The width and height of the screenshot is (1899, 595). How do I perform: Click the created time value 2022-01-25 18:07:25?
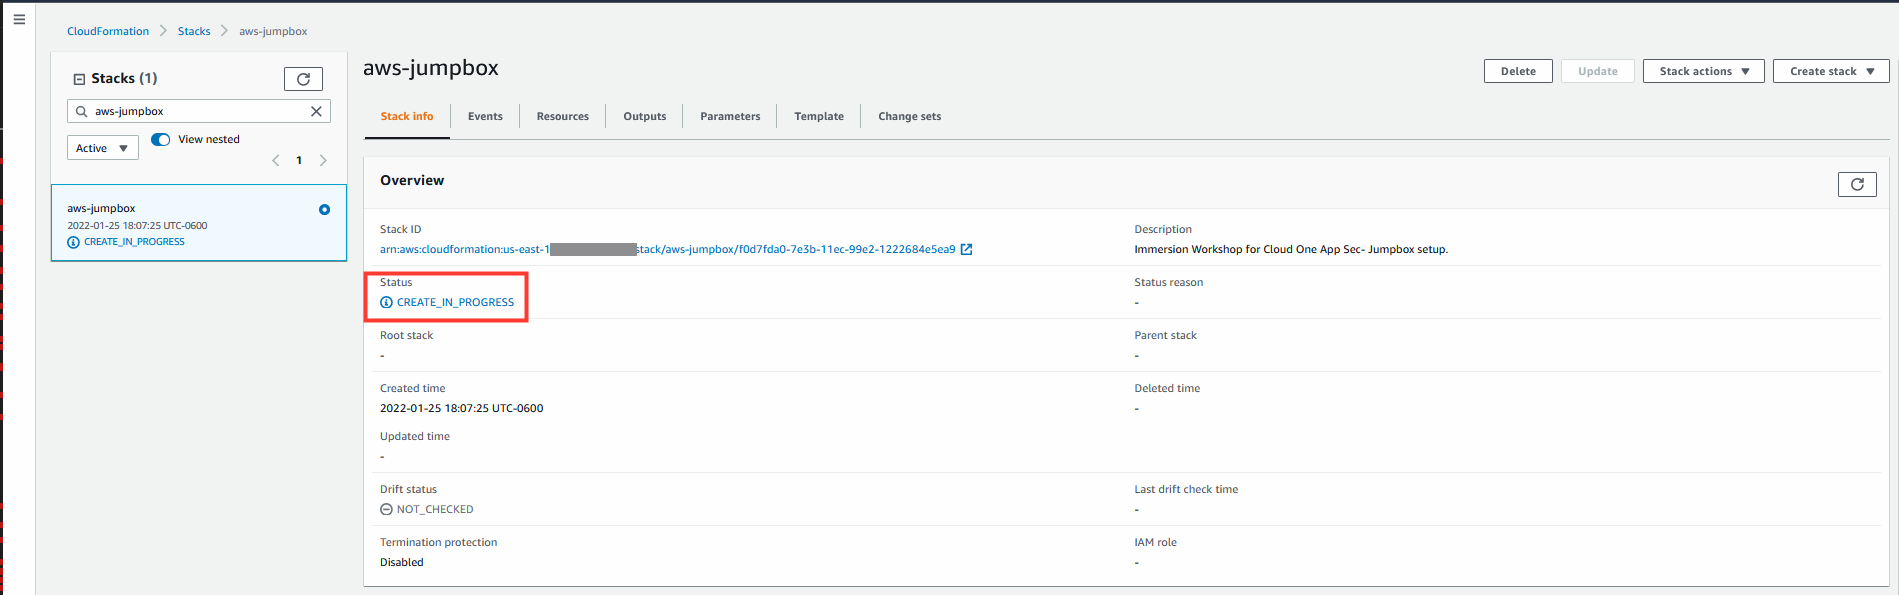[462, 408]
